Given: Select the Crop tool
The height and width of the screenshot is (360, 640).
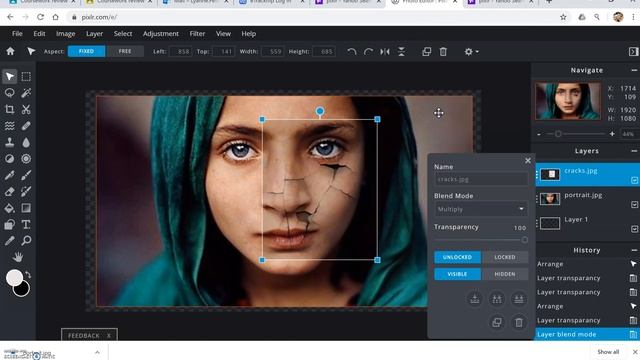Looking at the screenshot, I should 10,109.
